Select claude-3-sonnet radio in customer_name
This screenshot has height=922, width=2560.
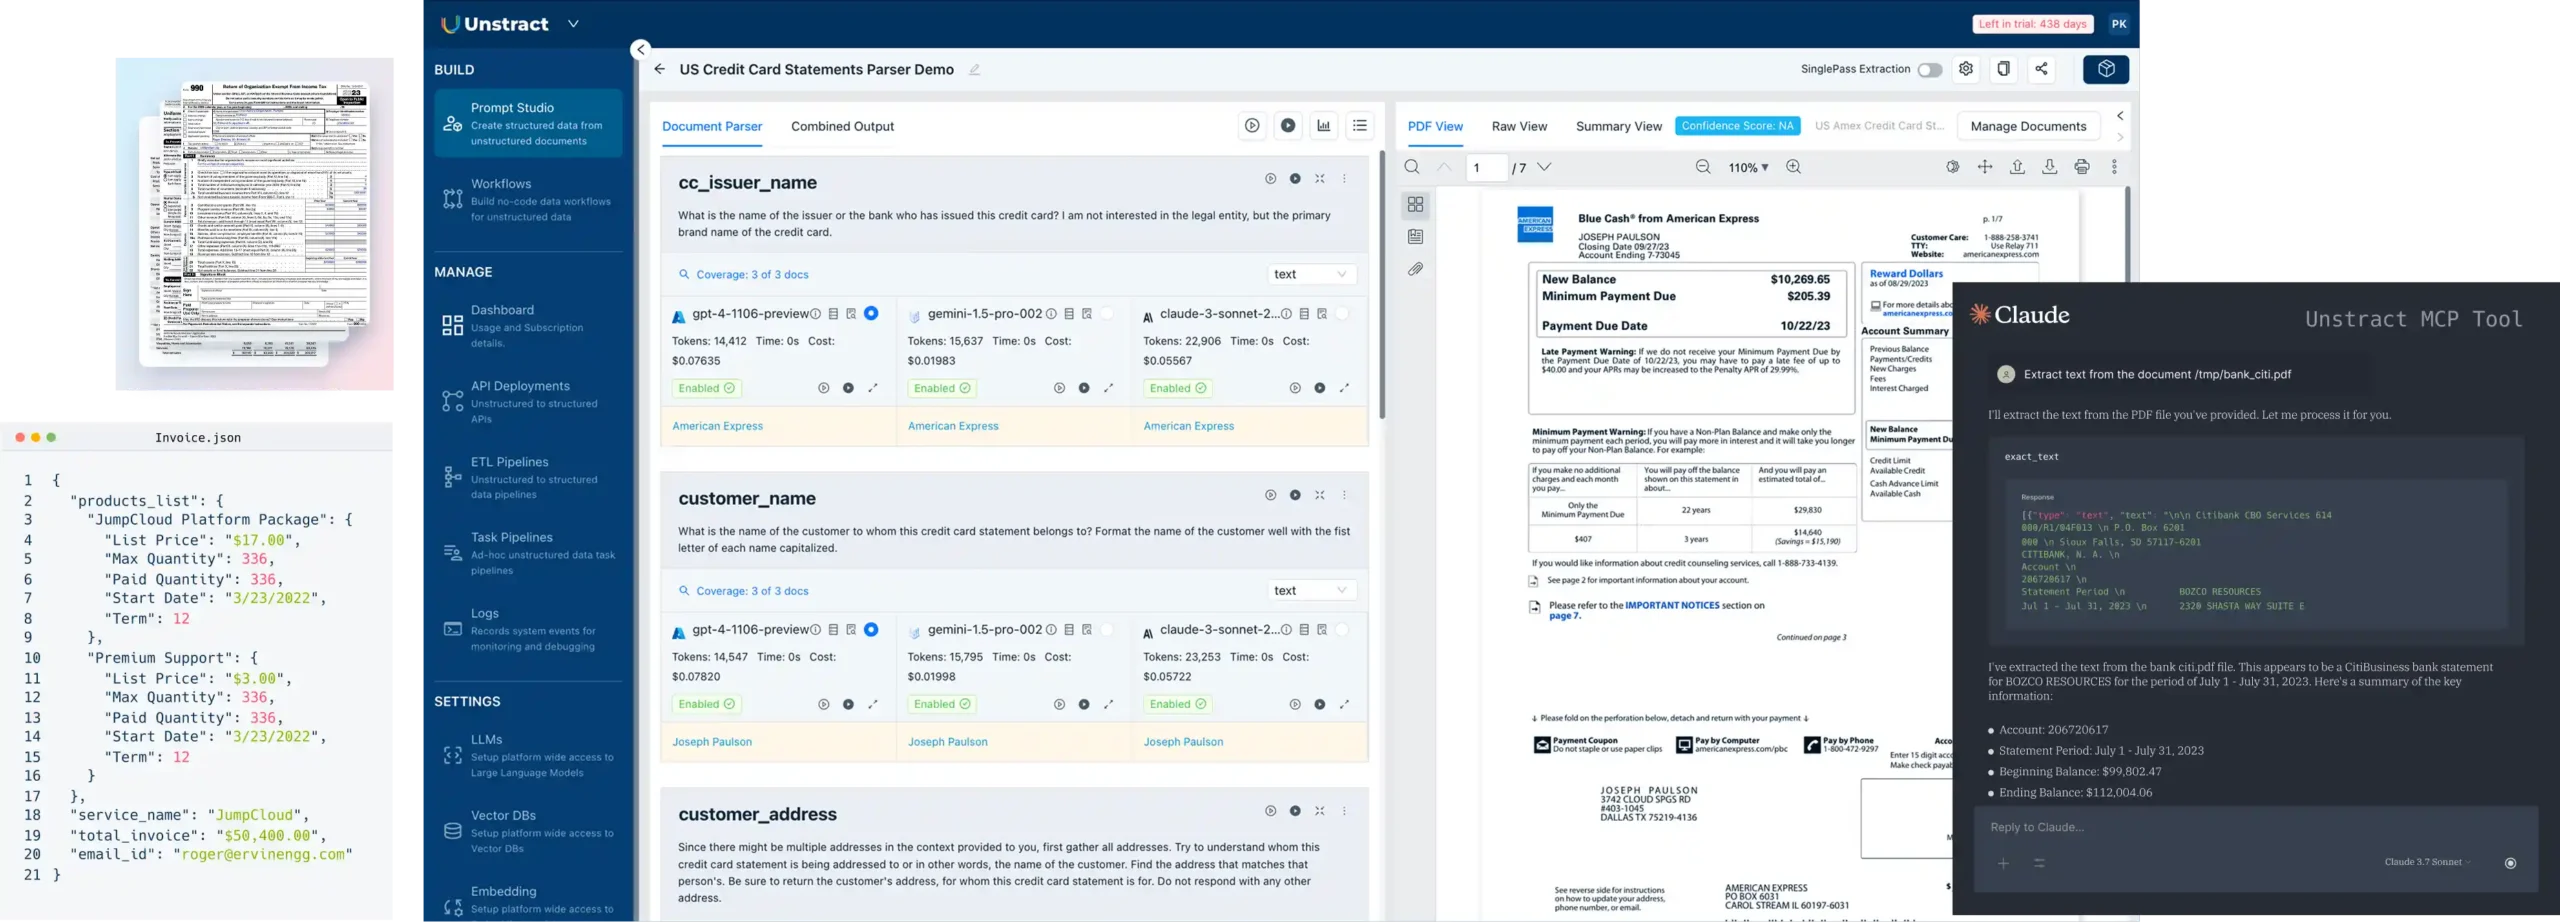1343,629
